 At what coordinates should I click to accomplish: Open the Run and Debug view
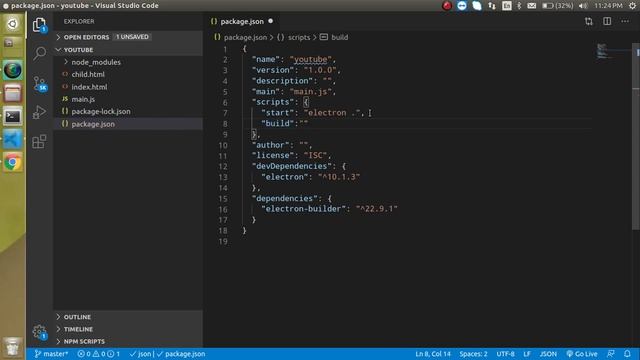click(39, 112)
